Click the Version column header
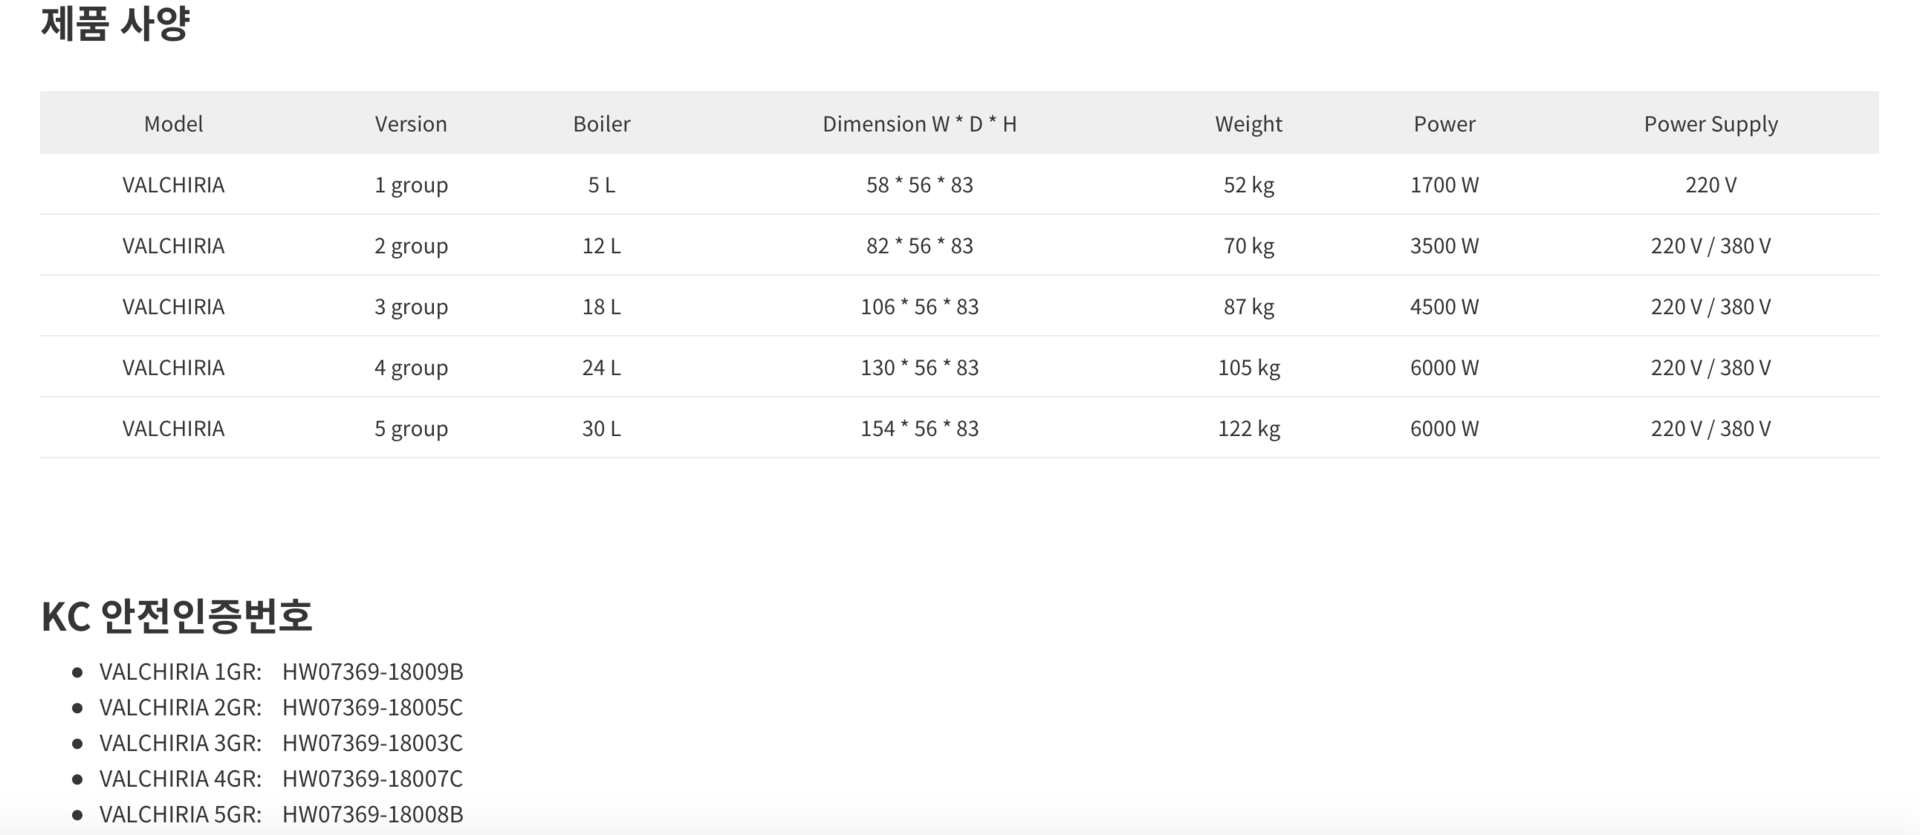Viewport: 1920px width, 835px height. click(410, 124)
